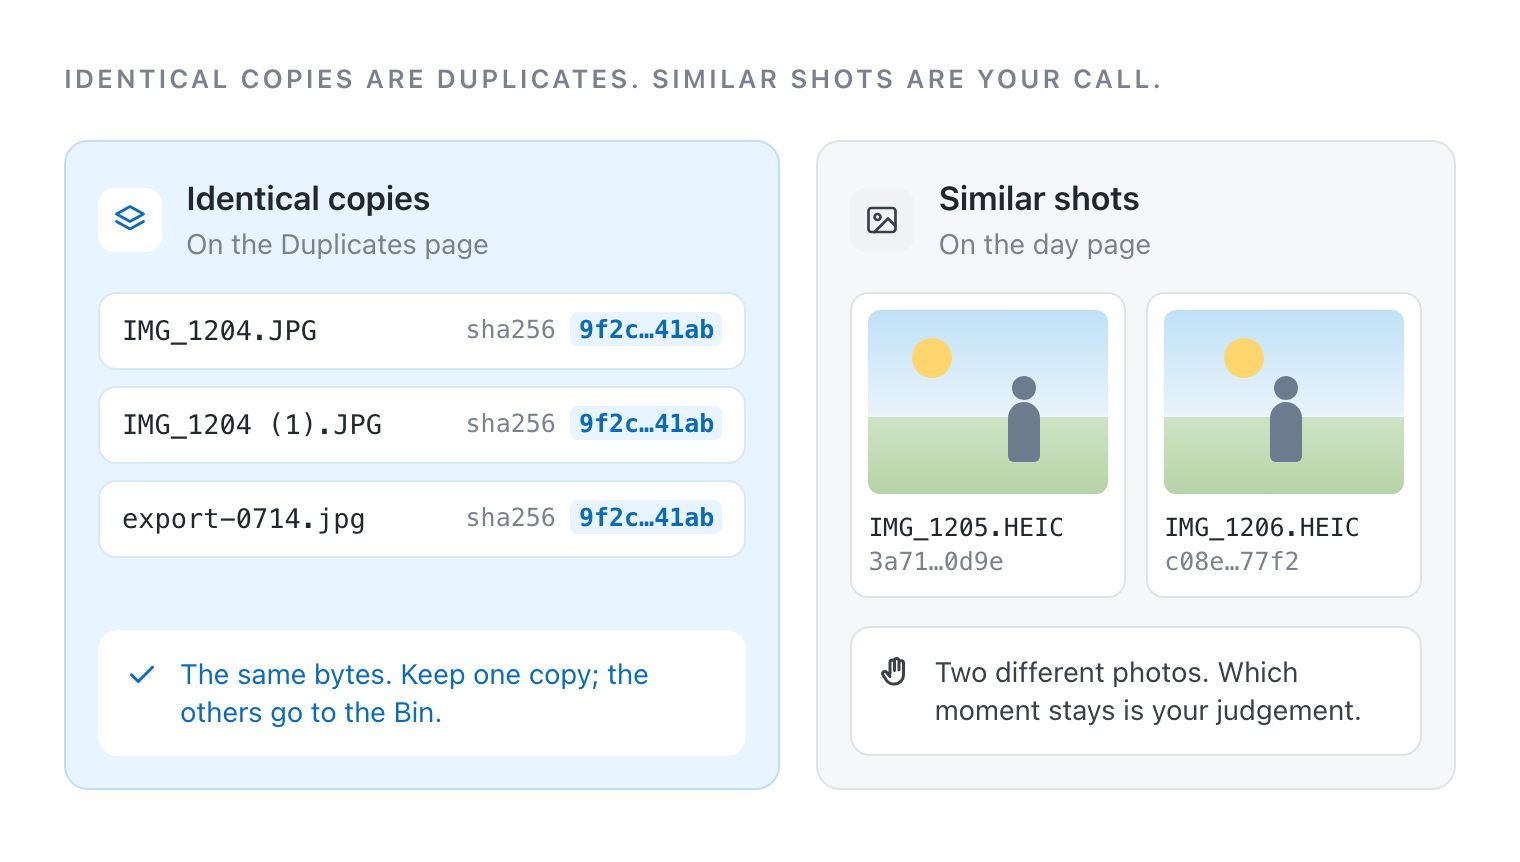Click the stacked layers icon beside Identical copies
Viewport: 1520px width, 862px height.
tap(130, 219)
